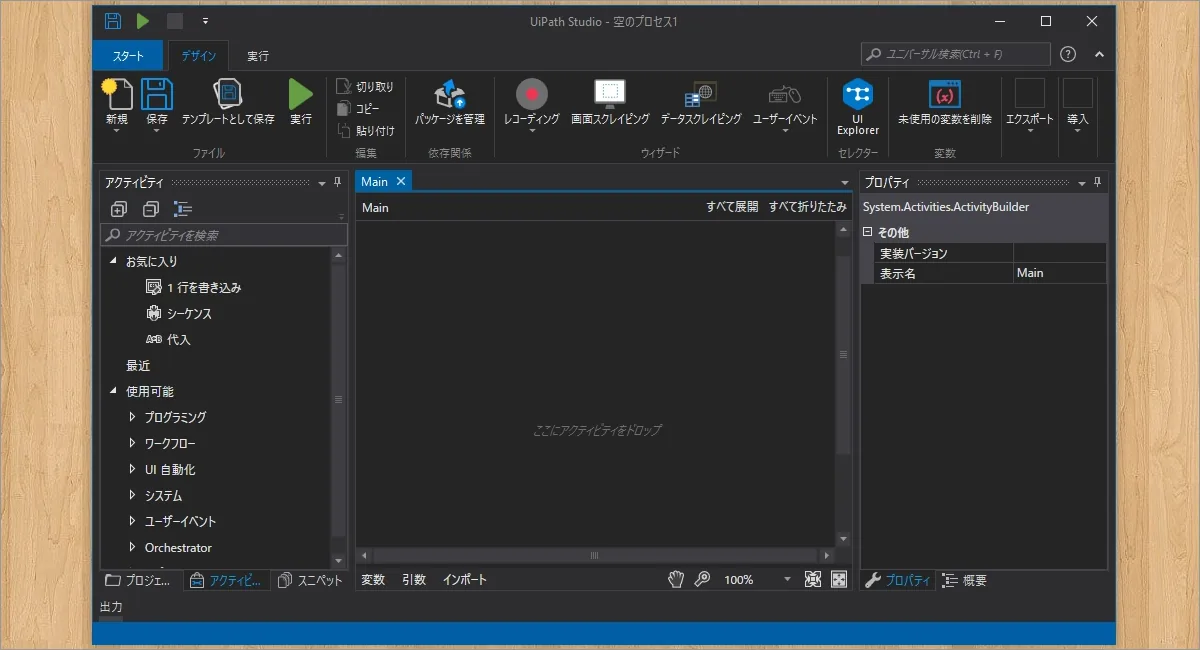Viewport: 1200px width, 650px height.
Task: Click the save icon in title bar
Action: [113, 21]
